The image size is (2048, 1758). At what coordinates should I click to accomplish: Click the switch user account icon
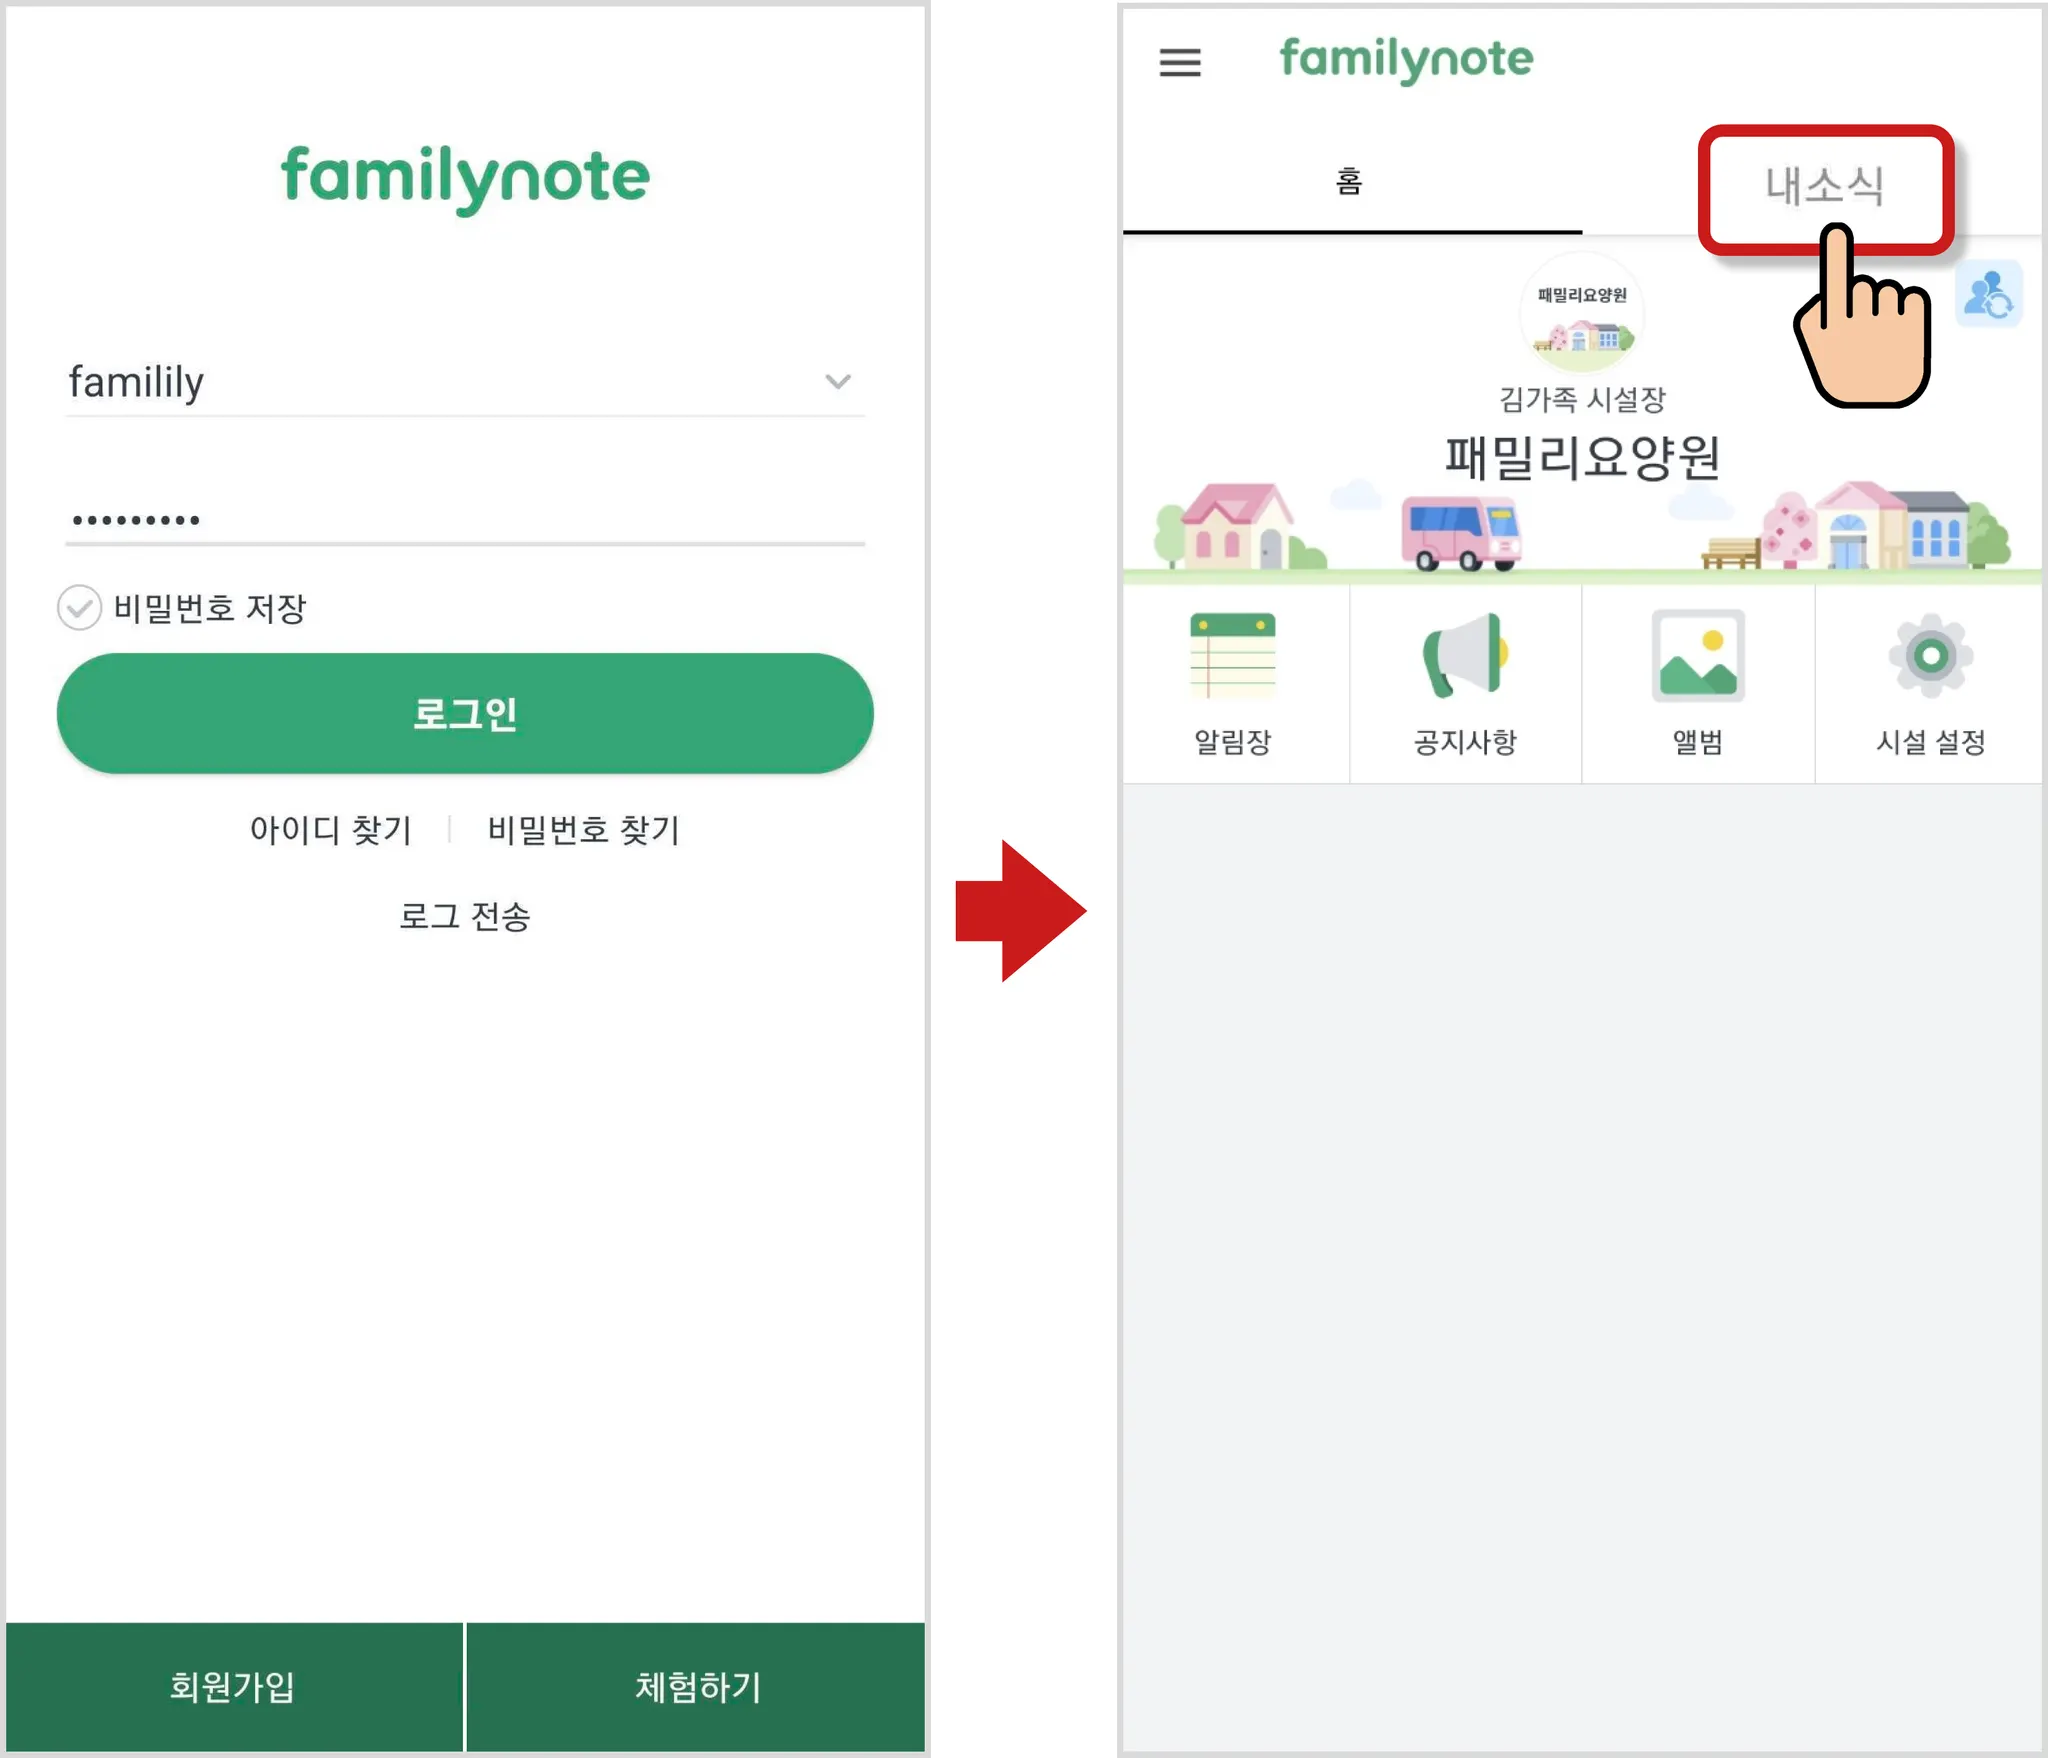1988,294
